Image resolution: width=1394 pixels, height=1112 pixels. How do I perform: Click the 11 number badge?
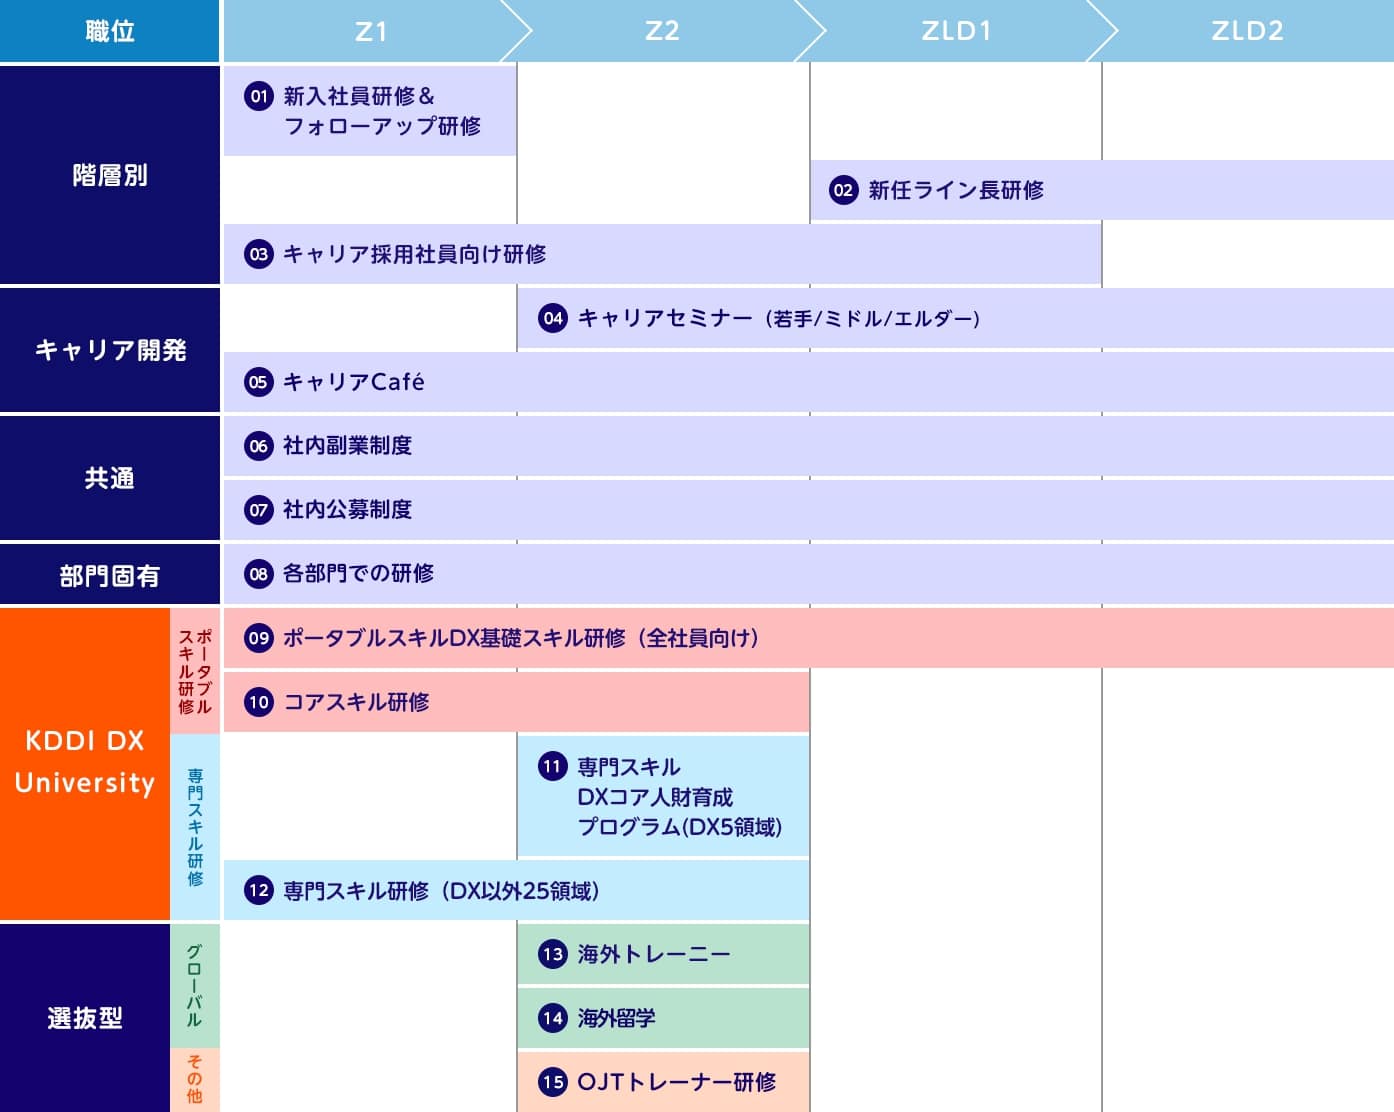(553, 767)
